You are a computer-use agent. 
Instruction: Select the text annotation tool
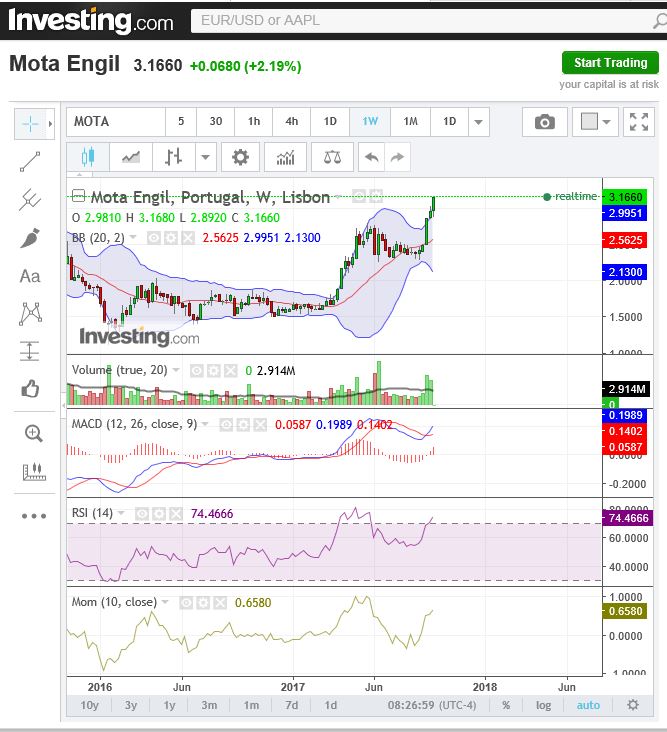30,276
